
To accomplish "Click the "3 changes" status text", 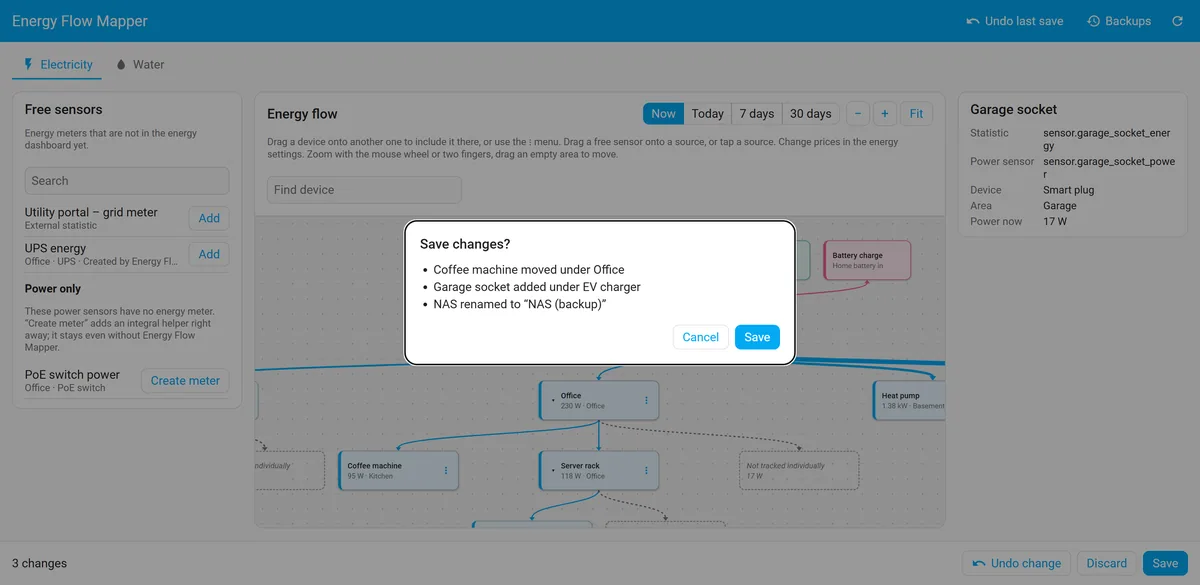I will (39, 563).
